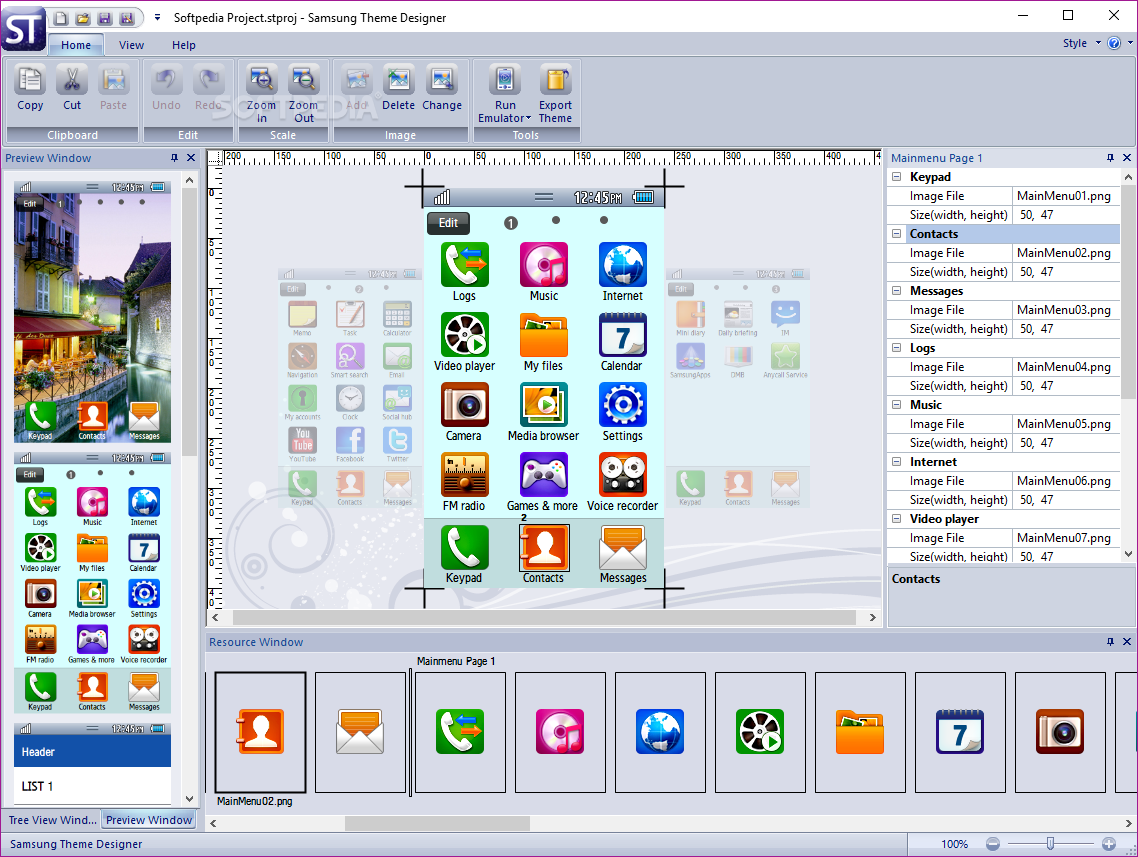Collapse the Contacts property group
Image resolution: width=1138 pixels, height=857 pixels.
pyautogui.click(x=896, y=234)
